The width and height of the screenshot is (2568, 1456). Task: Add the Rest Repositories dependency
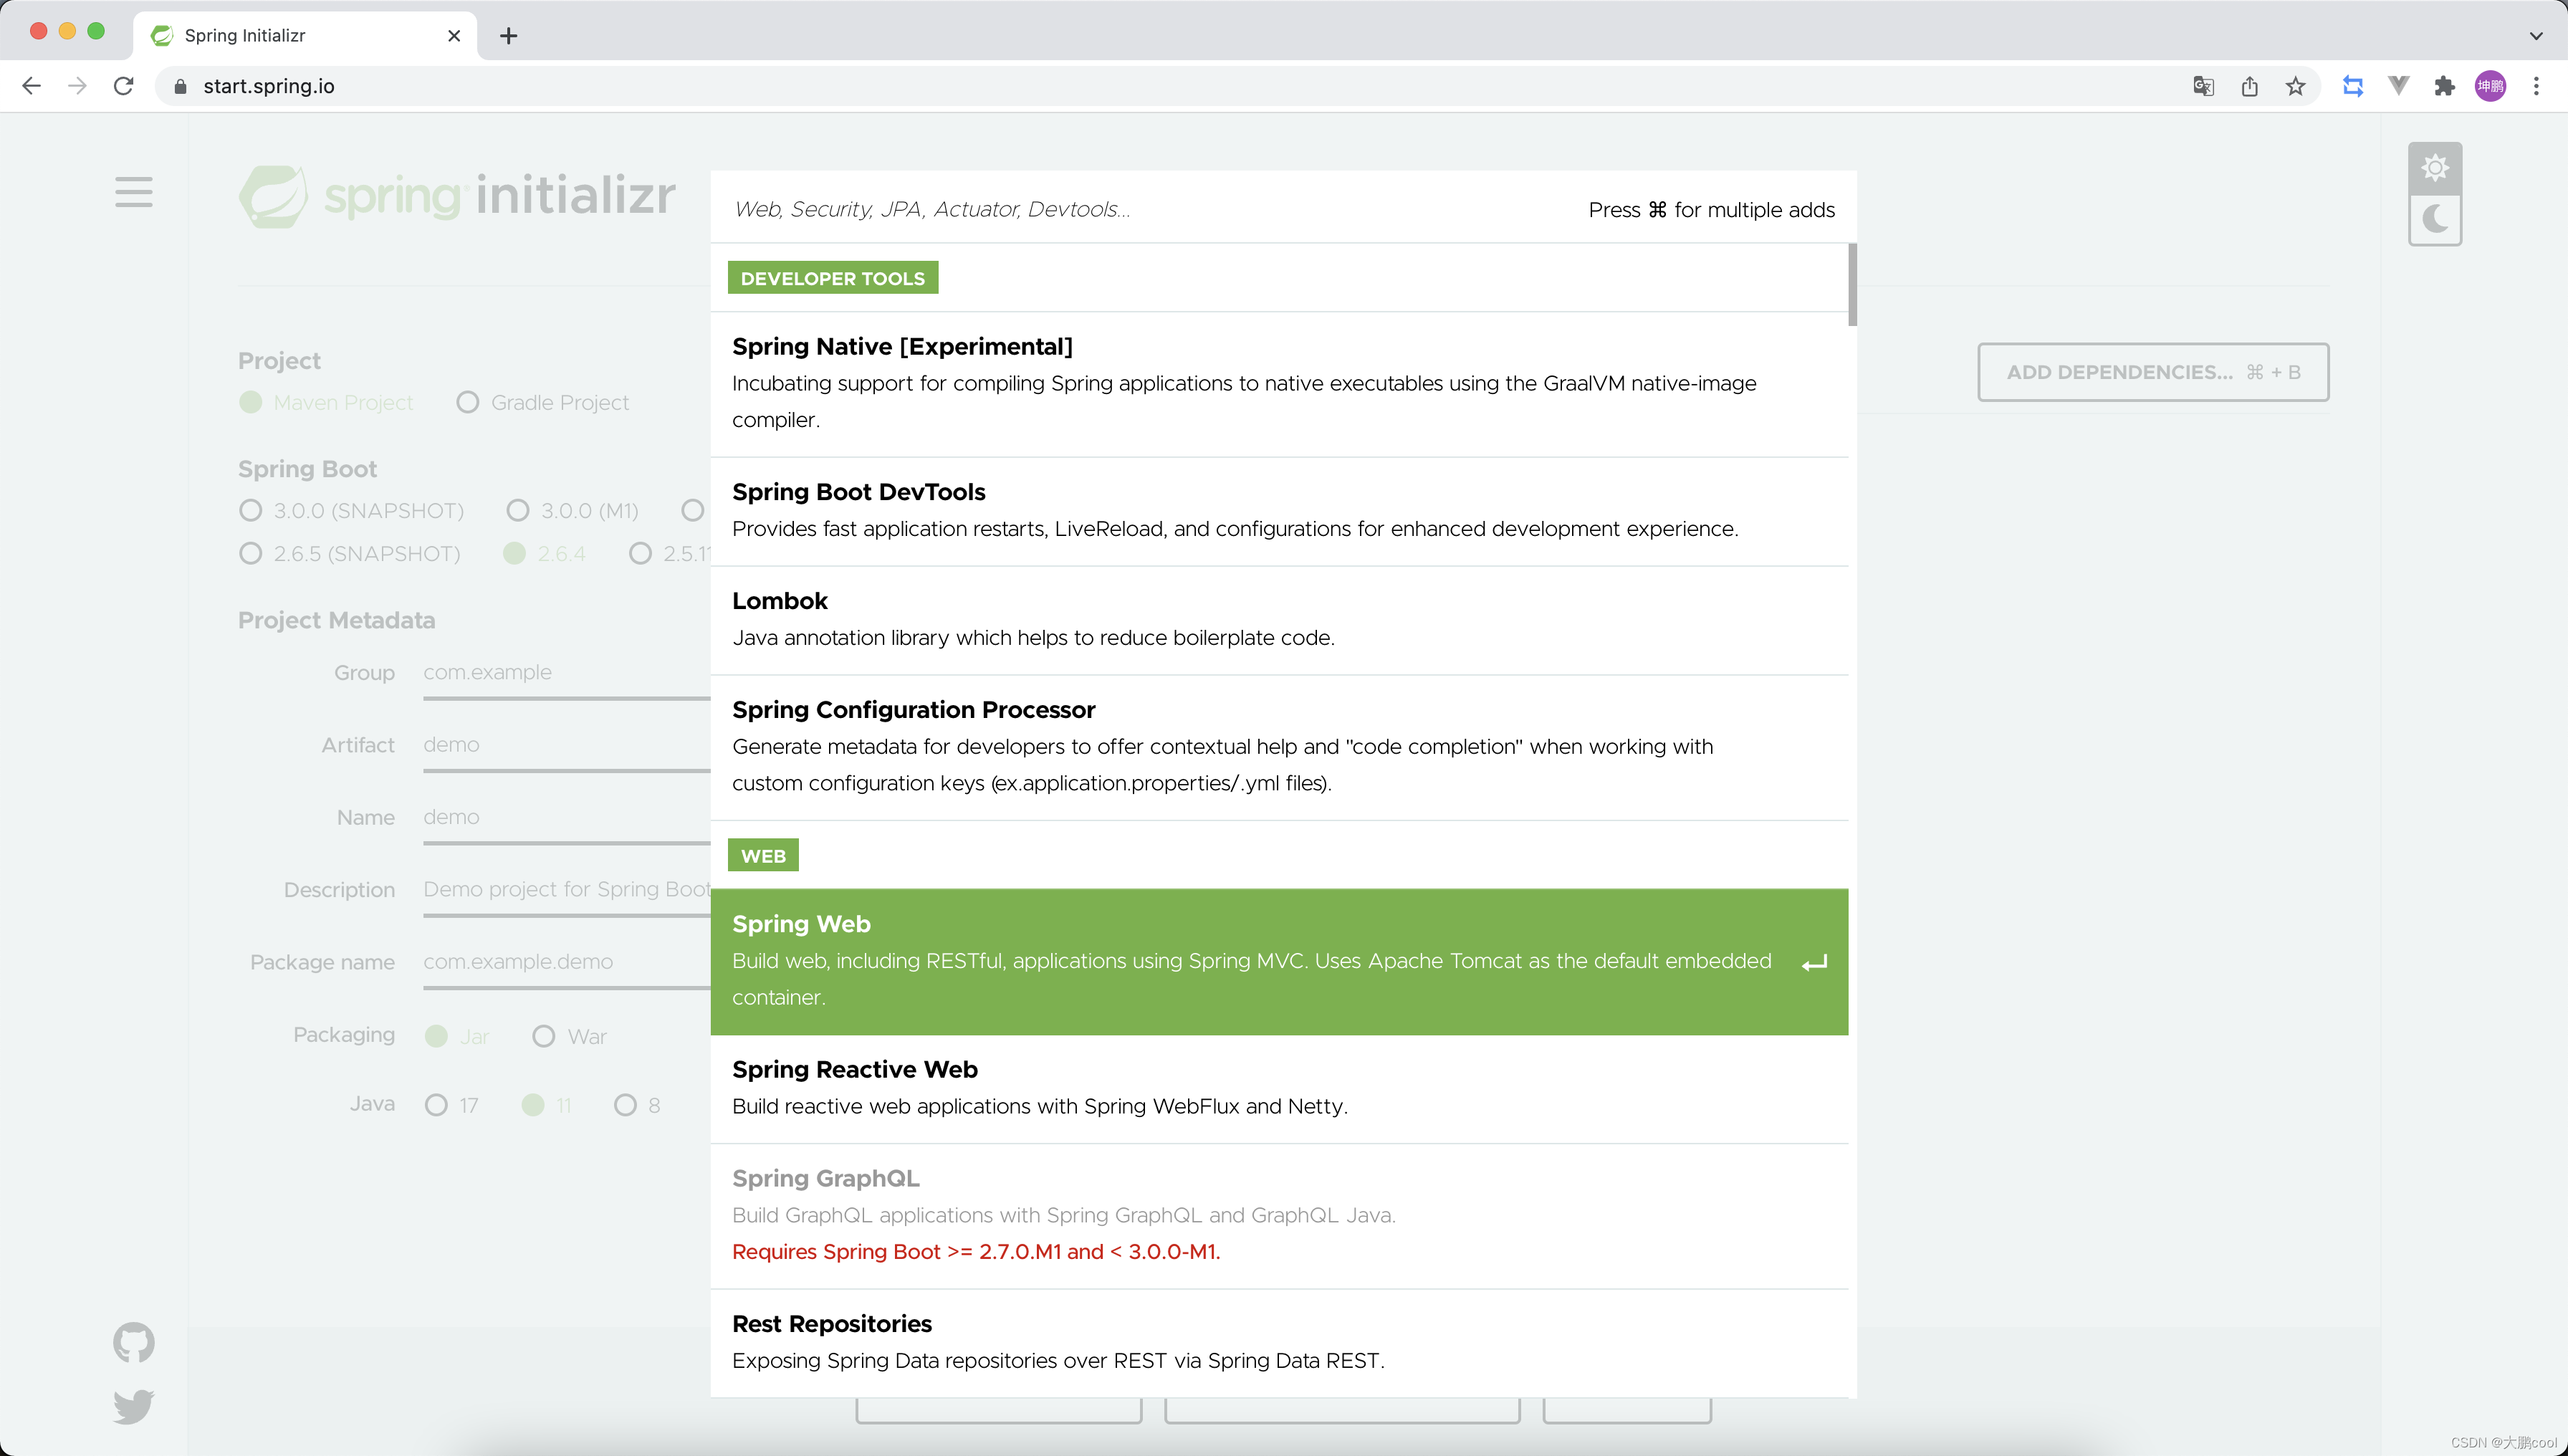(x=1279, y=1343)
